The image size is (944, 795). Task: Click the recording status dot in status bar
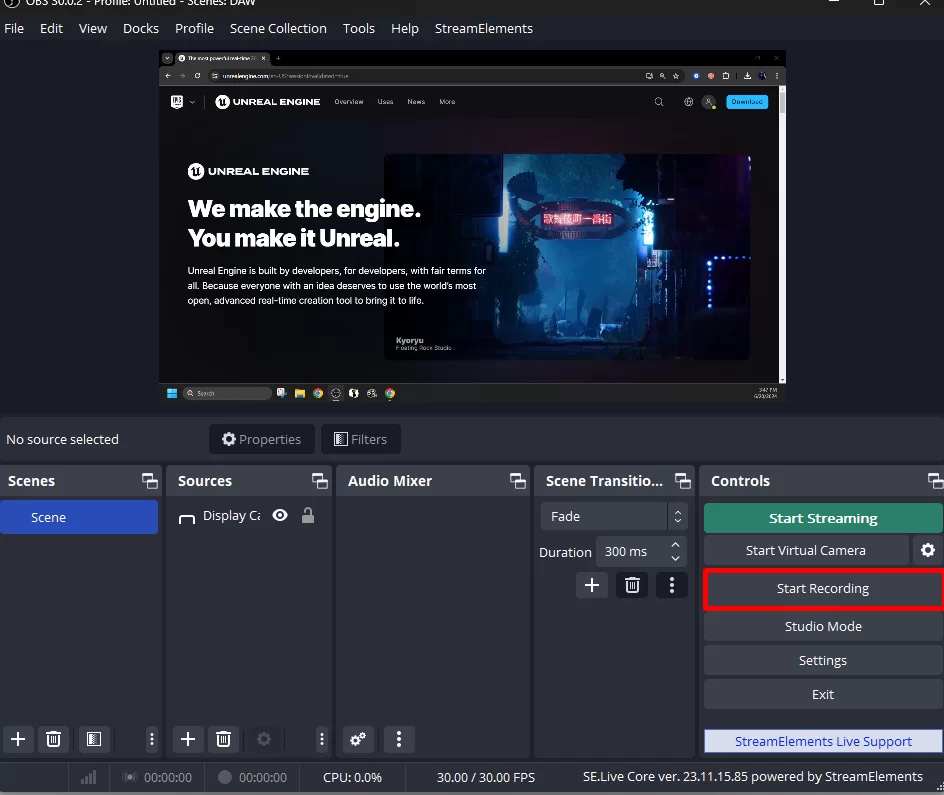point(225,777)
